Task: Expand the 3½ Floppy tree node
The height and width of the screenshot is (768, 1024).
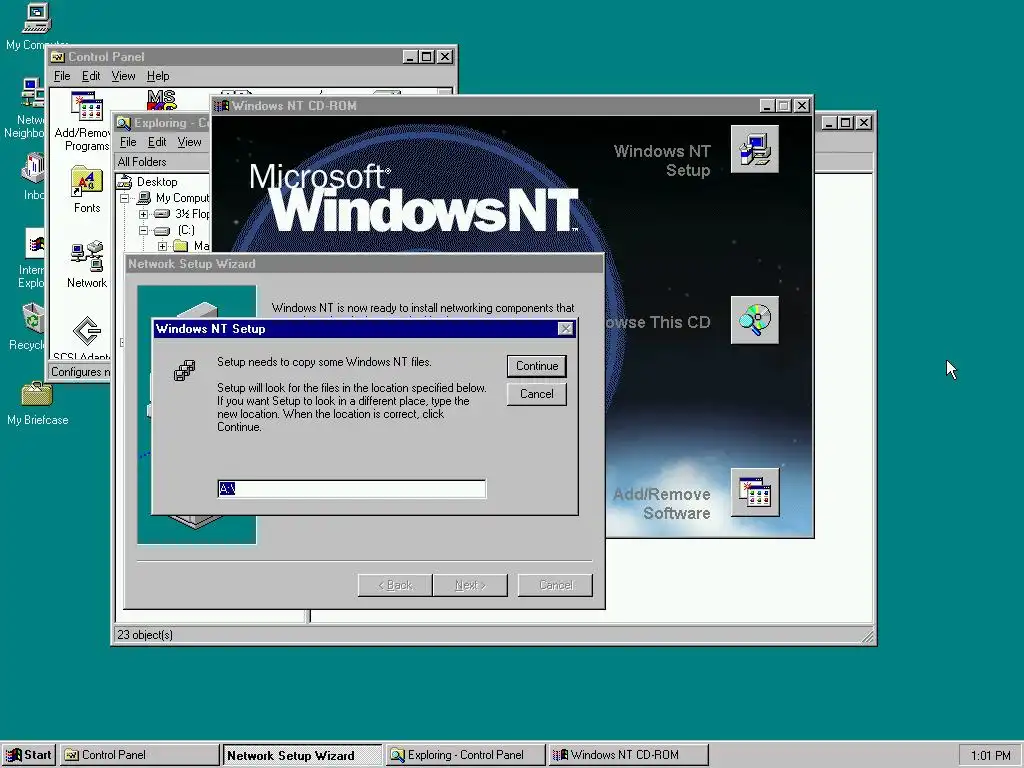Action: [144, 214]
